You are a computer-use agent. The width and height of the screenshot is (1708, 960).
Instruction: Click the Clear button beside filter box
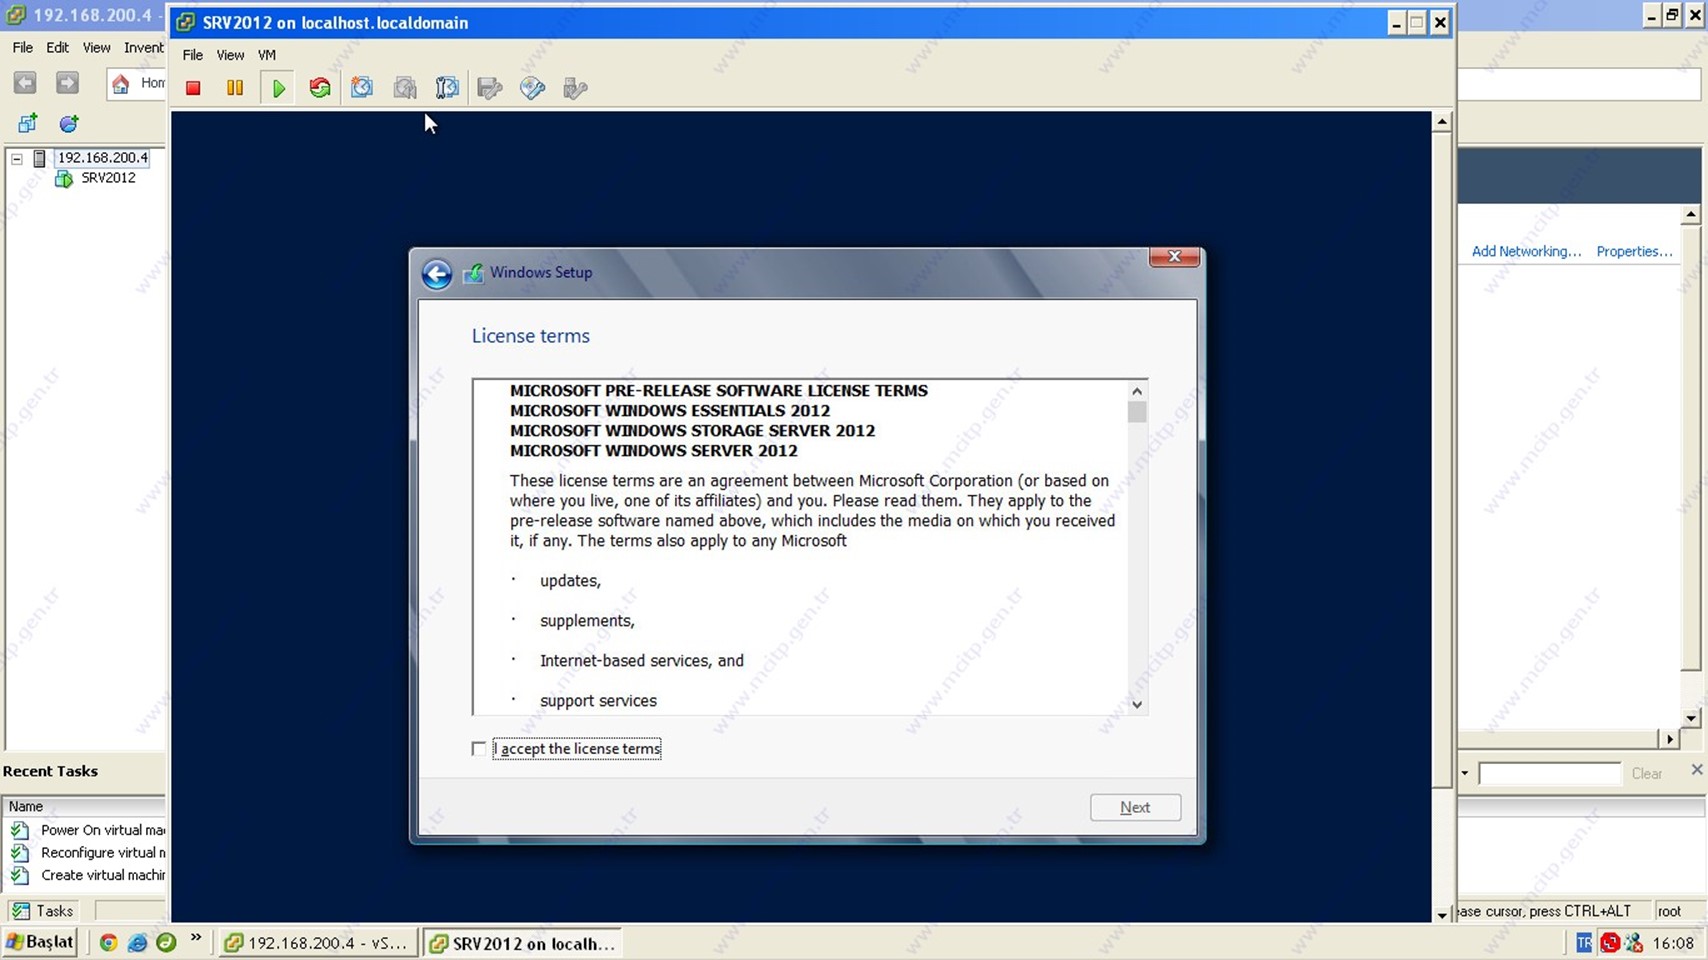point(1647,773)
